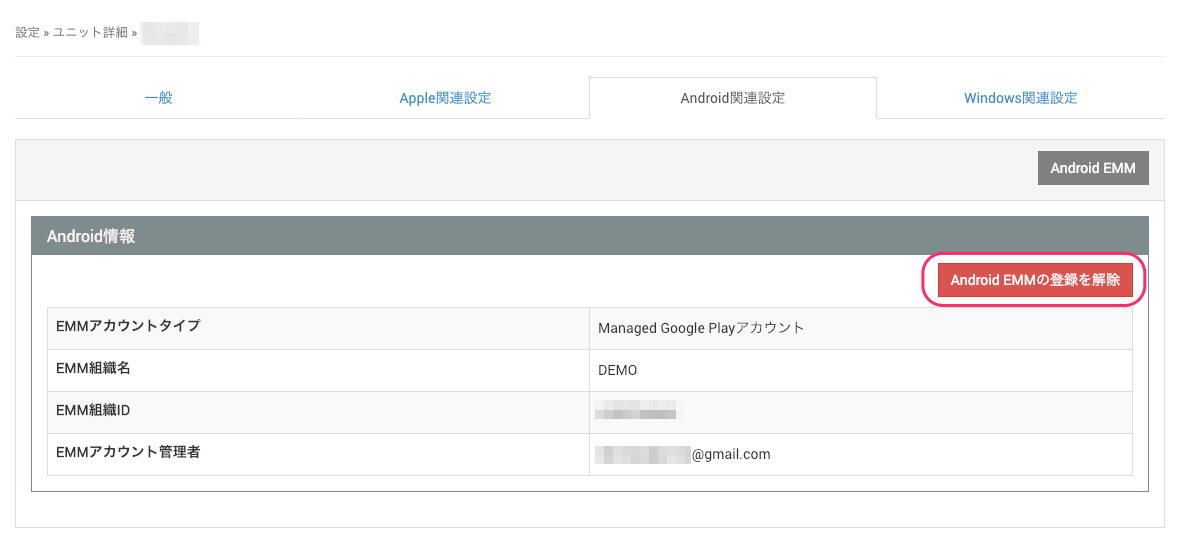Select the Android関連設定 tab
This screenshot has height=546, width=1181.
(x=732, y=98)
